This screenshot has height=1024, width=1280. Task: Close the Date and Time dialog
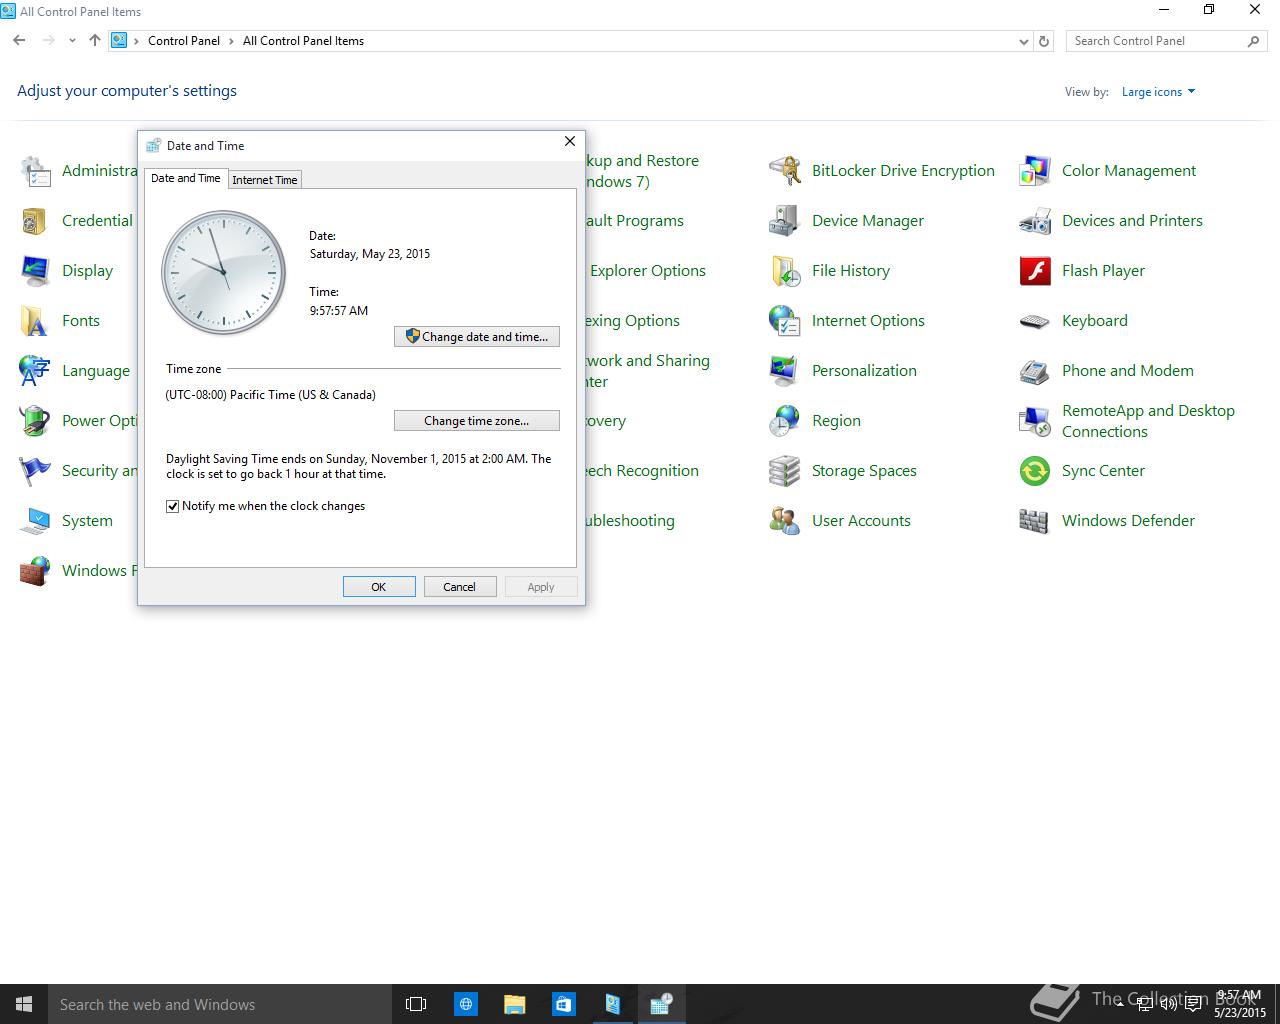coord(570,142)
